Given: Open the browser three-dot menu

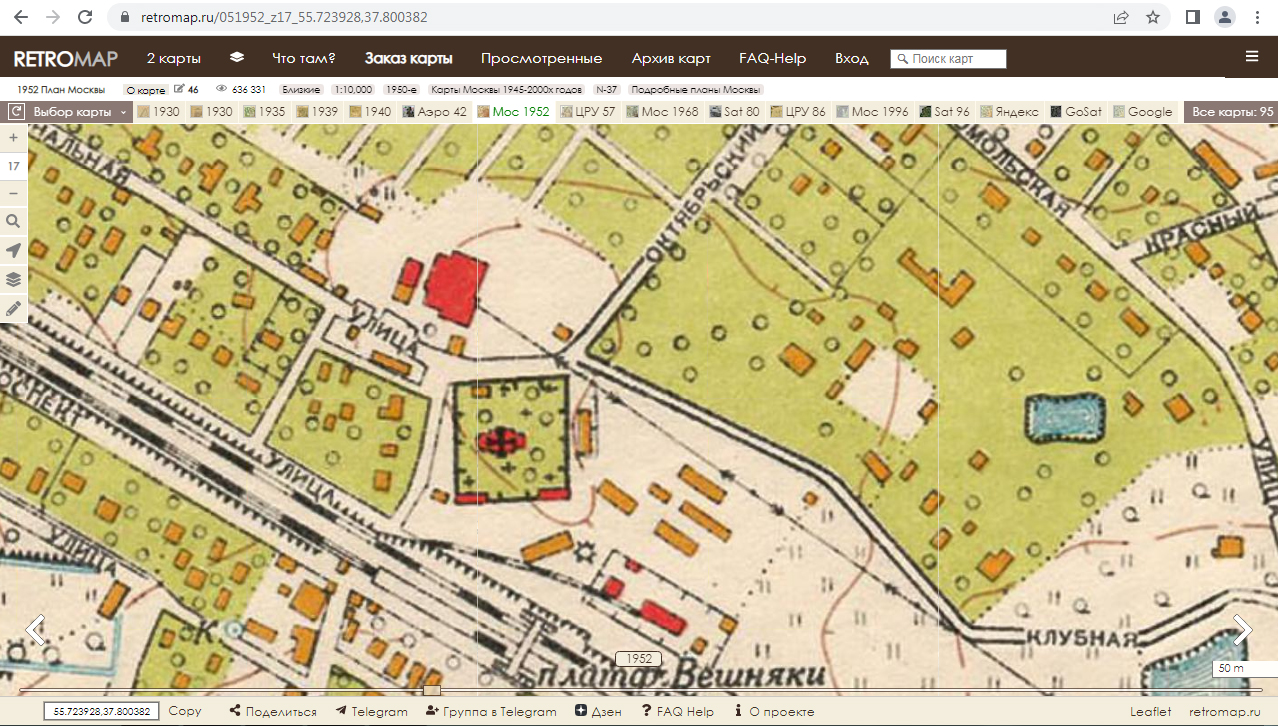Looking at the screenshot, I should point(1256,17).
